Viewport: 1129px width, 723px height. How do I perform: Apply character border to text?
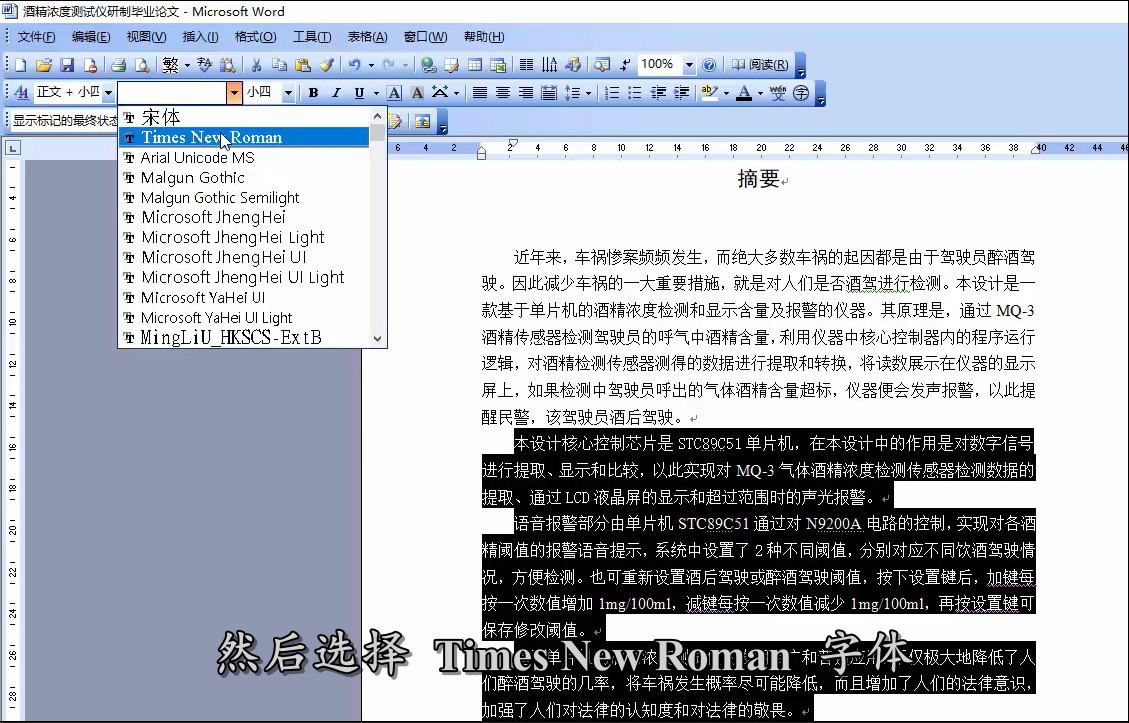394,93
